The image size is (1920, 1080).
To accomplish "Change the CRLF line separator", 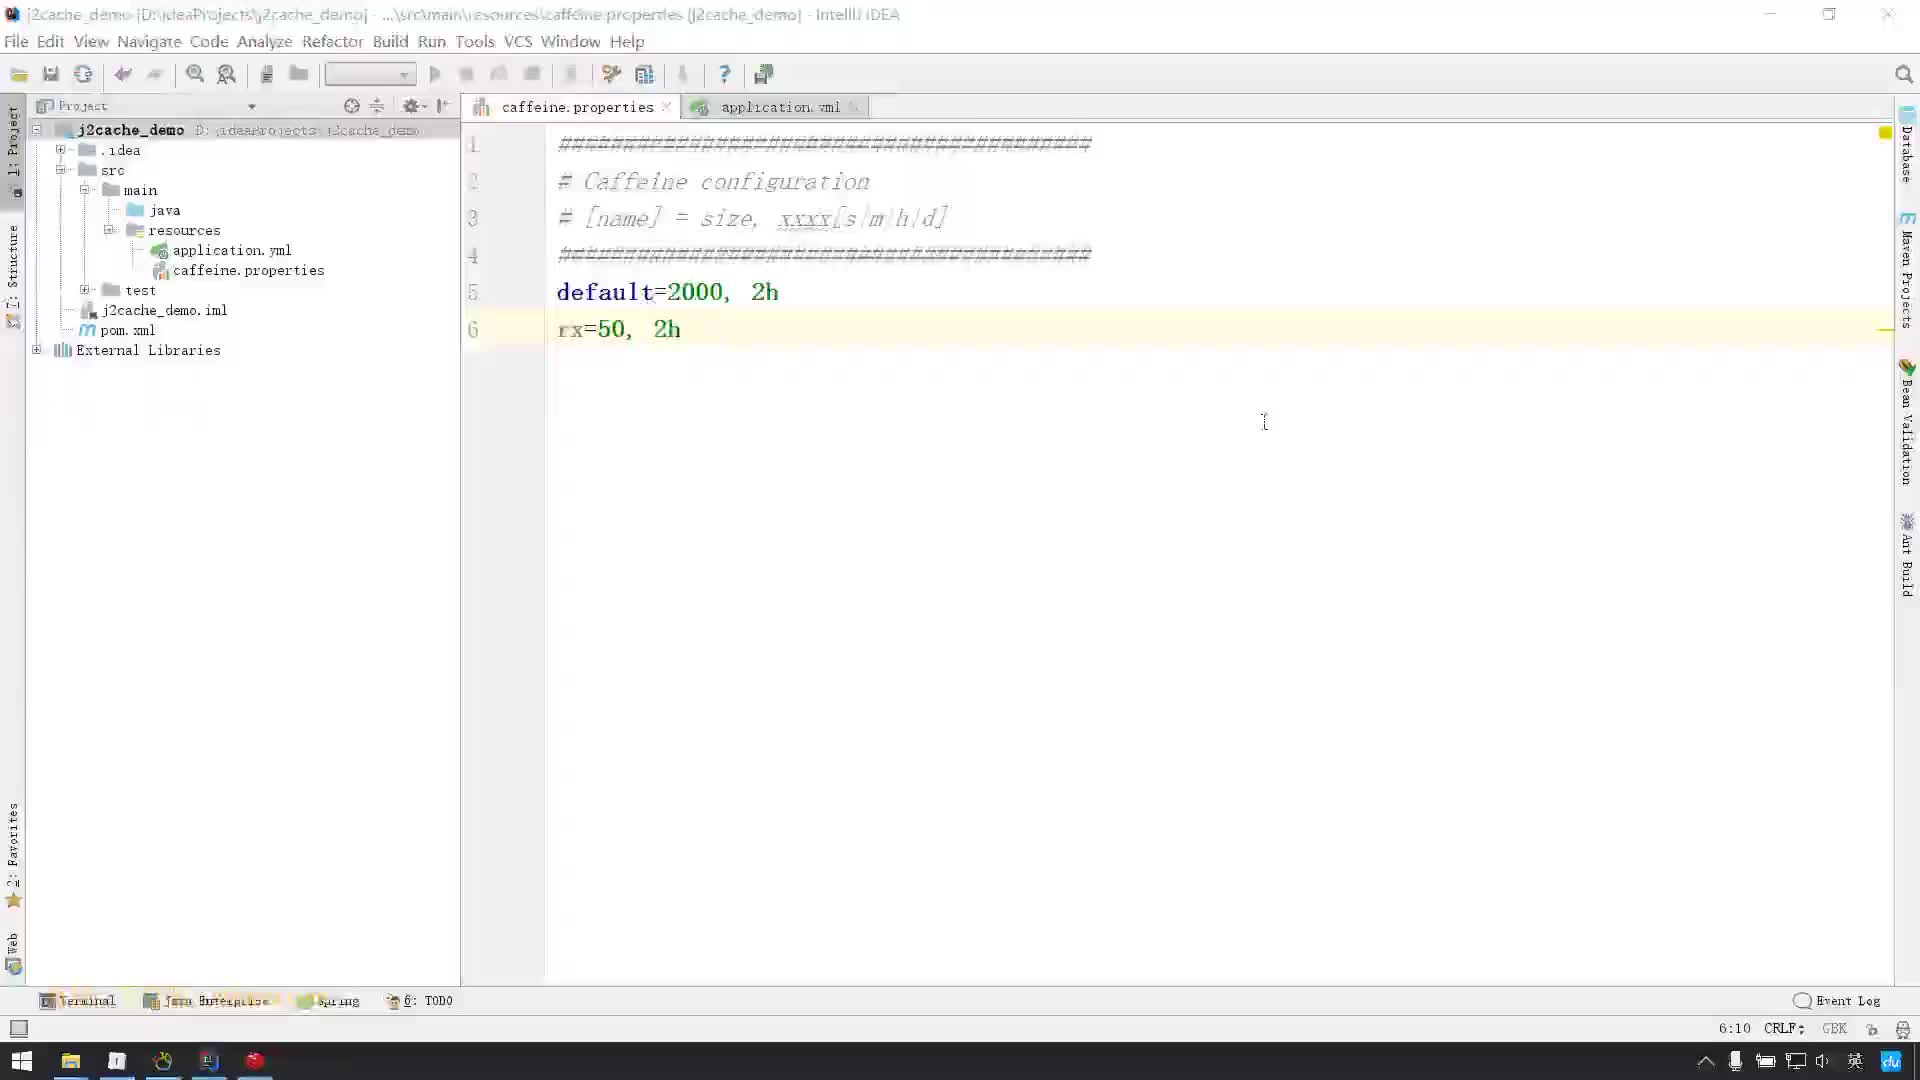I will pos(1784,1028).
